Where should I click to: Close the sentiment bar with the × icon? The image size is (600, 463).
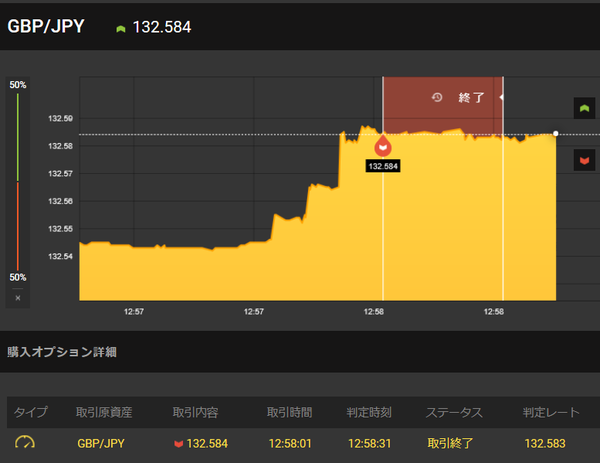(x=18, y=298)
